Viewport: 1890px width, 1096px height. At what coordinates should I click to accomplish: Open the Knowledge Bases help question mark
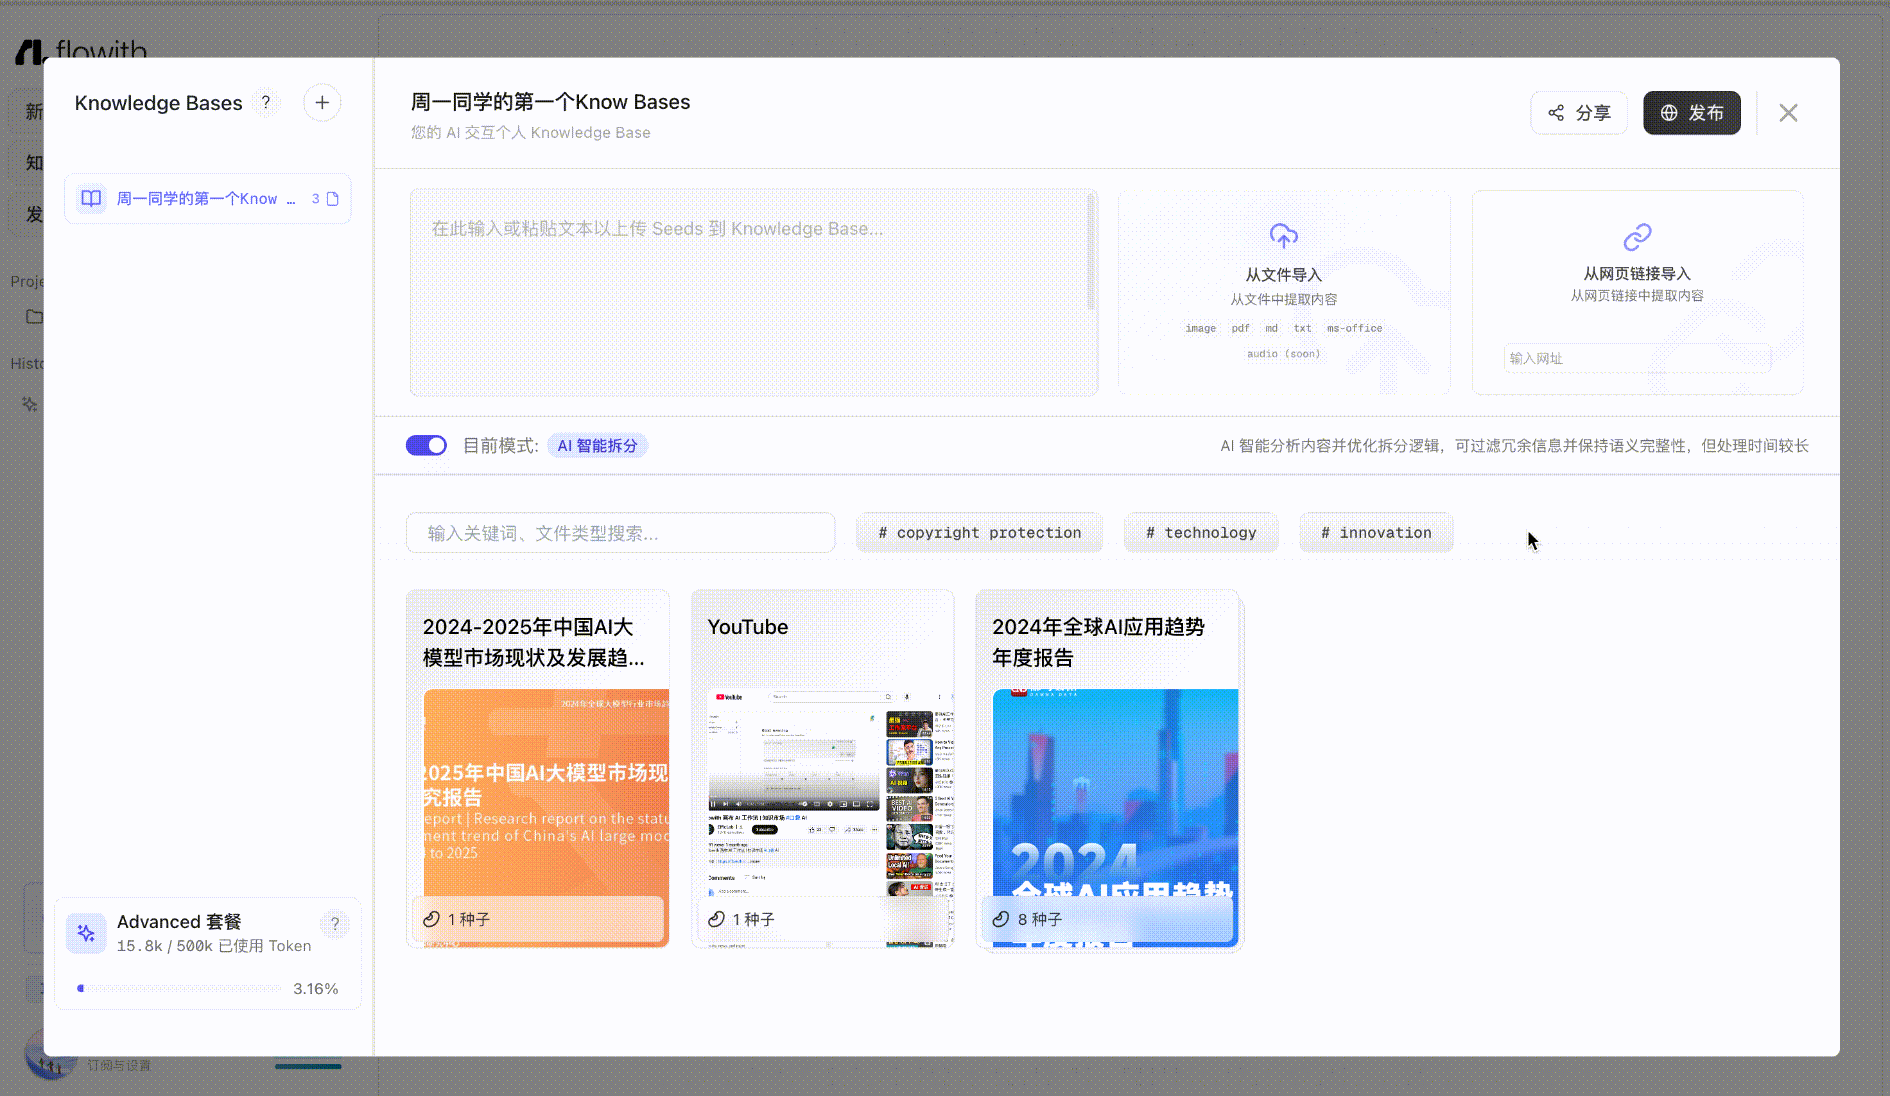(x=266, y=103)
